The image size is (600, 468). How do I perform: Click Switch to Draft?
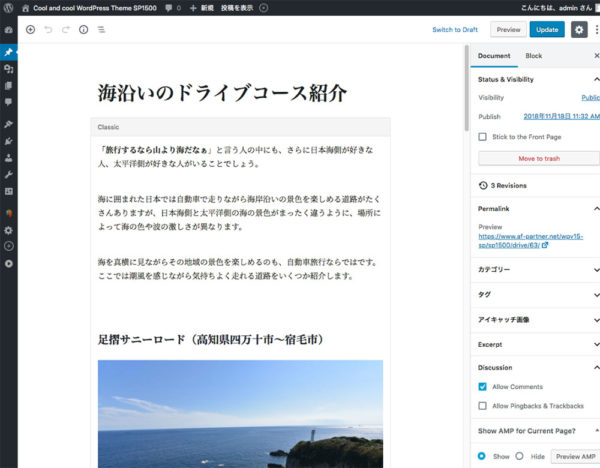pyautogui.click(x=455, y=29)
